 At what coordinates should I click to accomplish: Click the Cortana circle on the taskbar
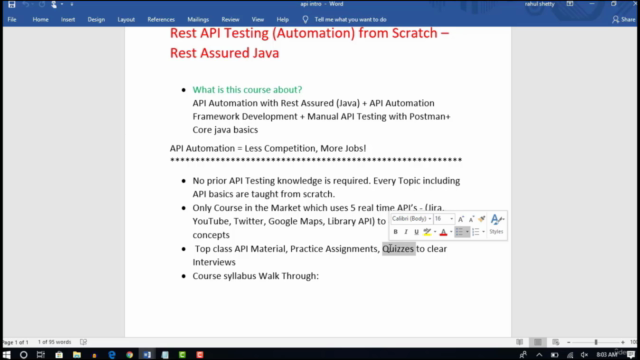[x=23, y=355]
